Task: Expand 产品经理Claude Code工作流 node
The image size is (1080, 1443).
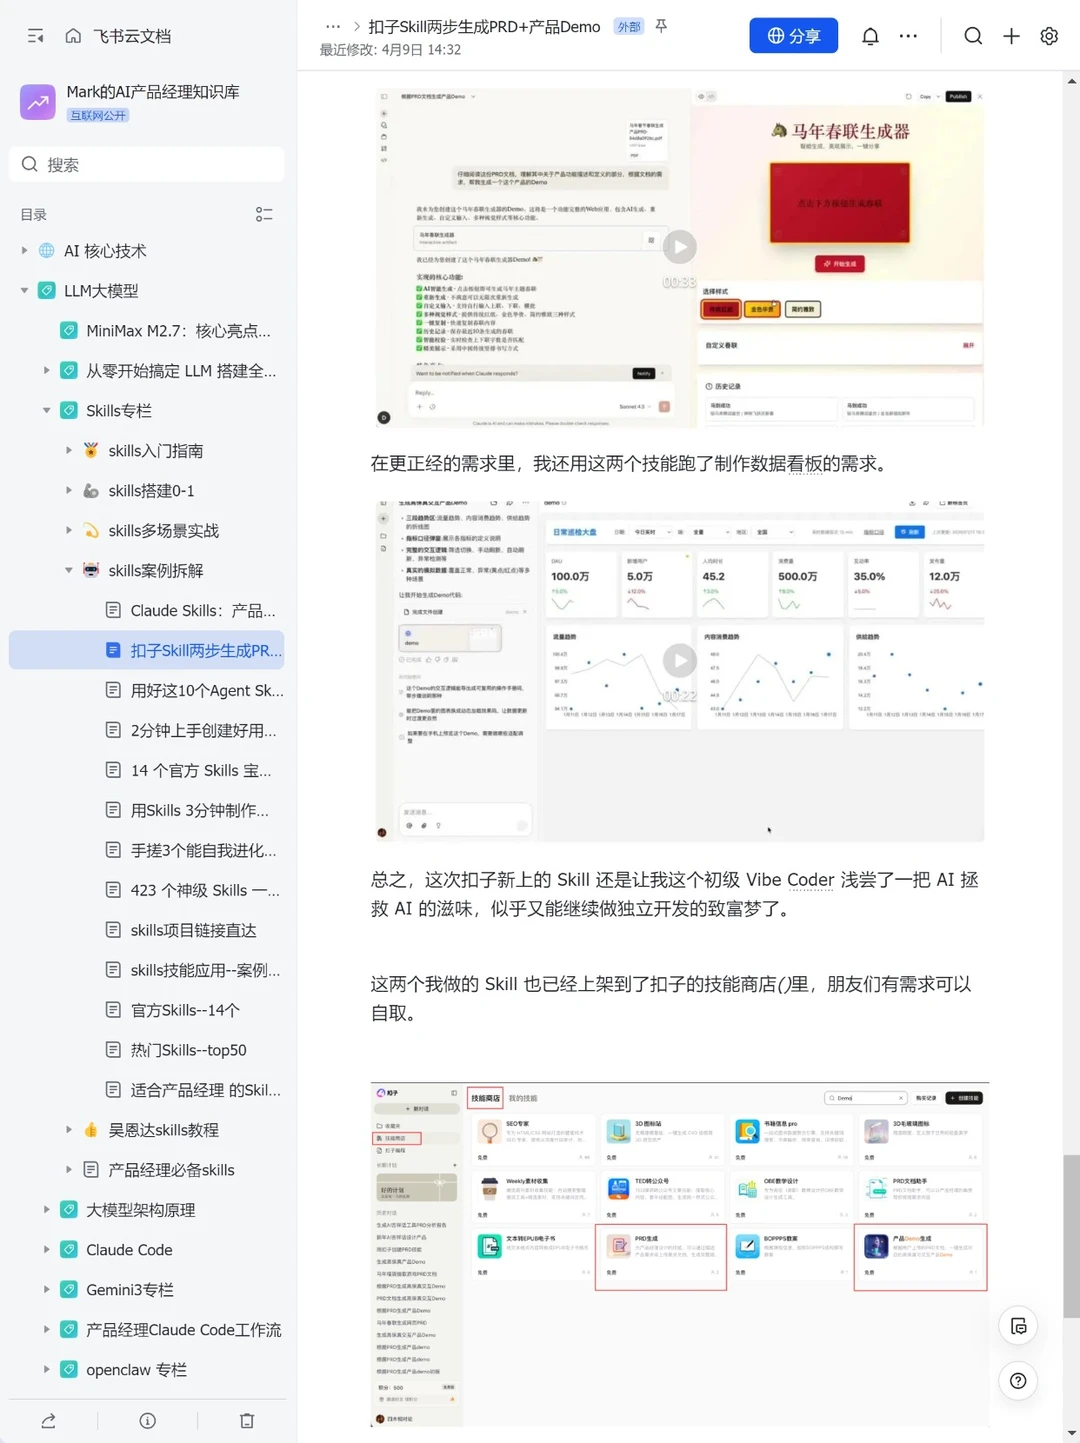Action: click(x=46, y=1330)
